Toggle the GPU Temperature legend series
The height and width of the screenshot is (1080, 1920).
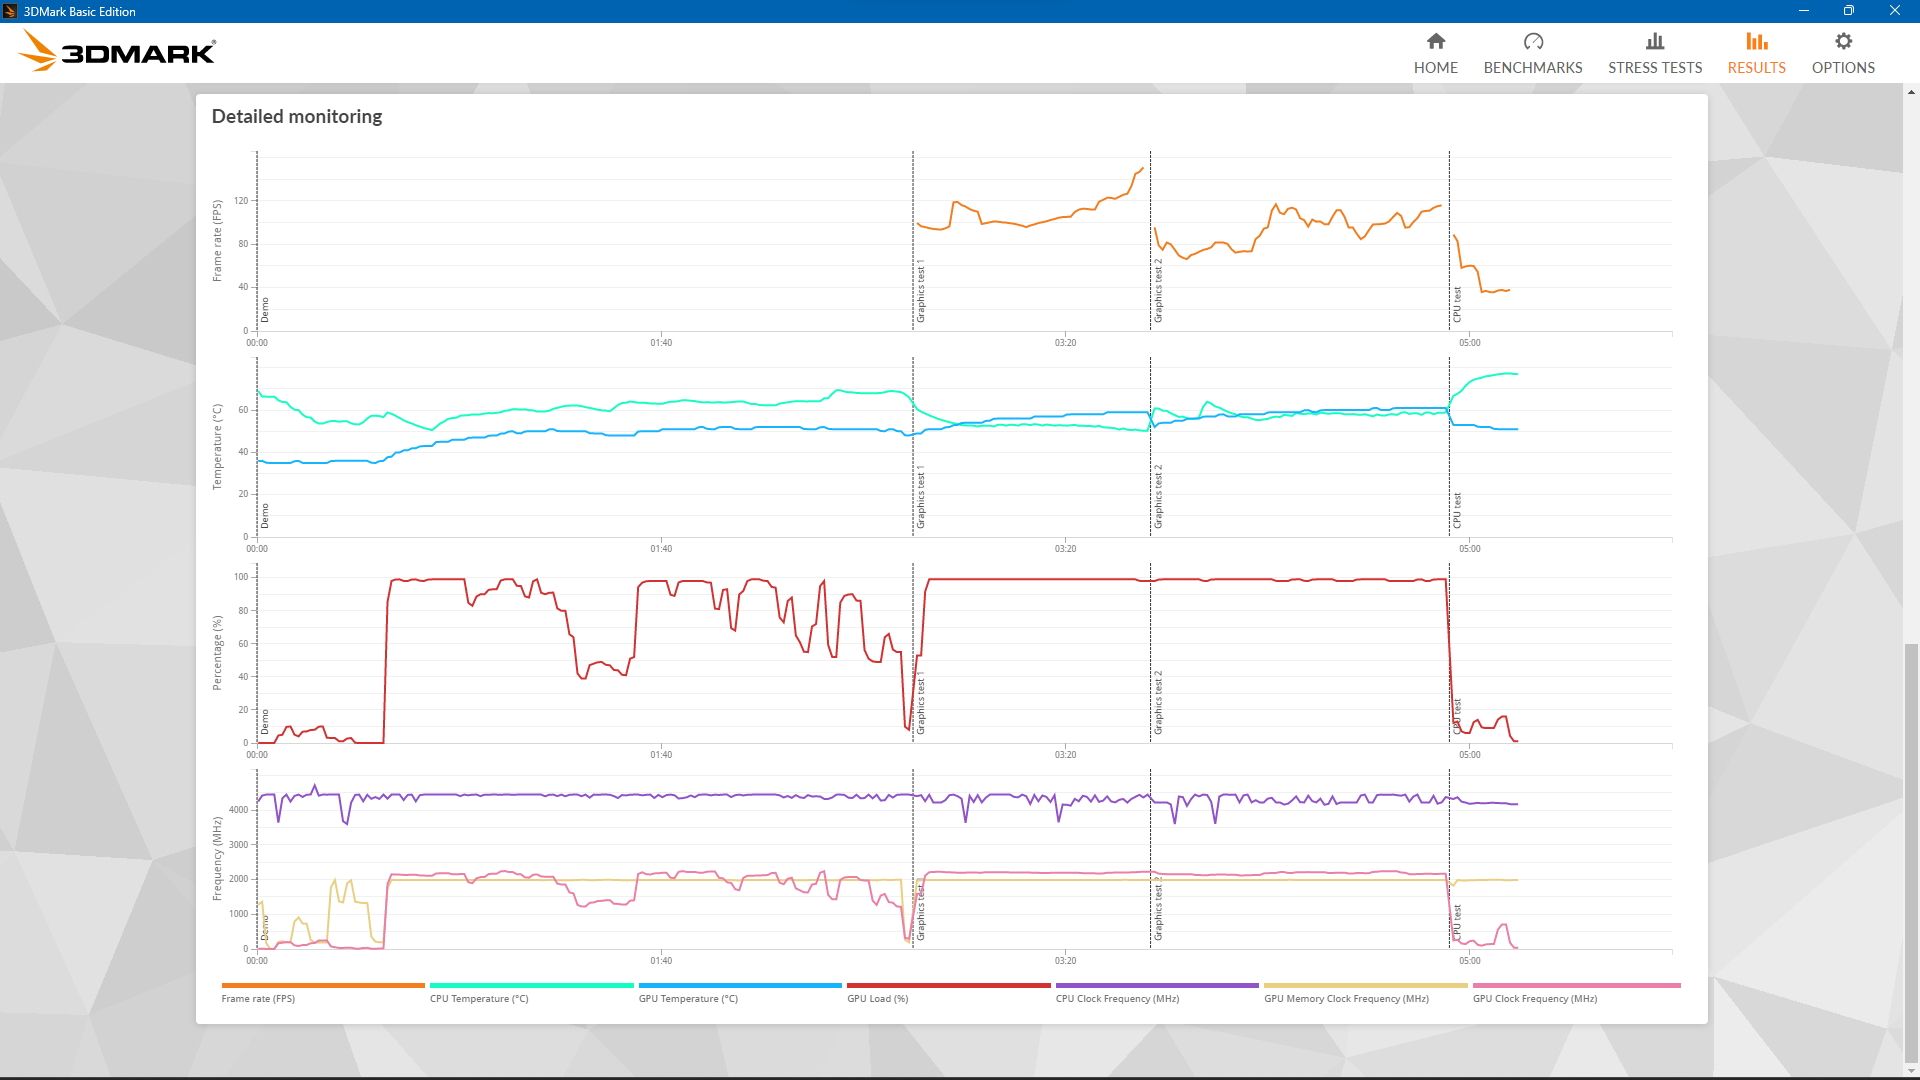pyautogui.click(x=688, y=998)
